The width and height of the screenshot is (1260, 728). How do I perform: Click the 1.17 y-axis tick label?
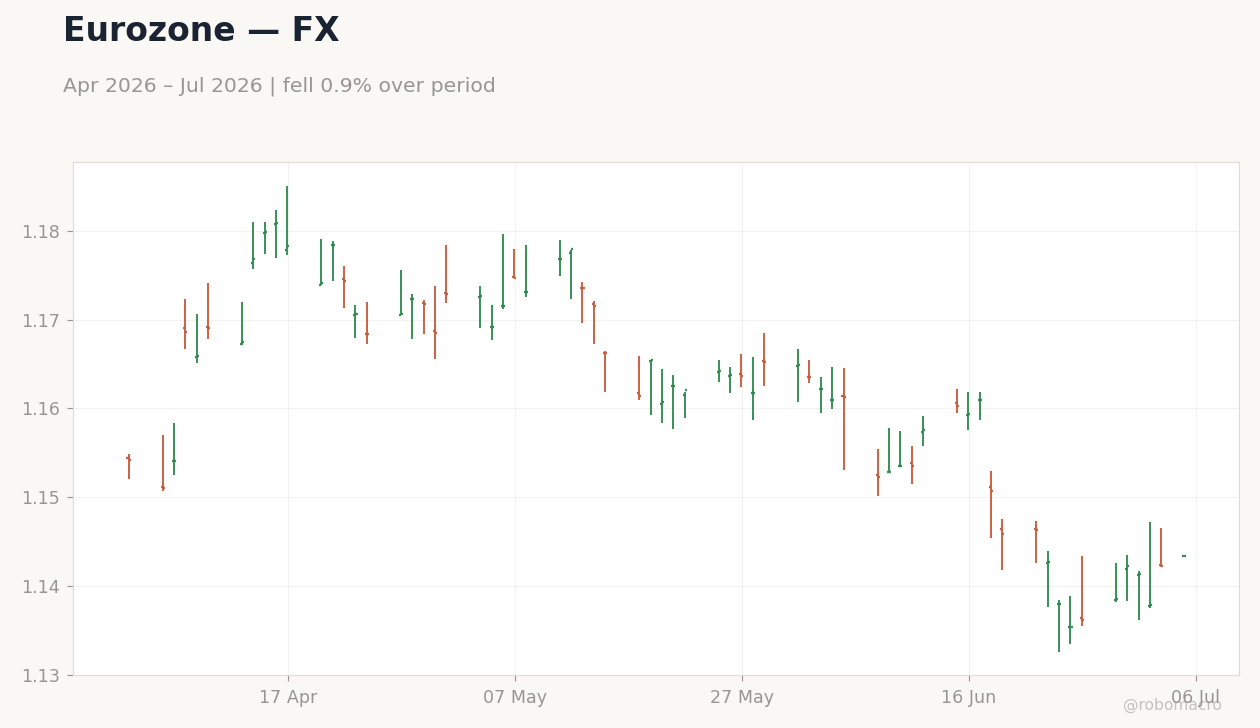click(41, 321)
